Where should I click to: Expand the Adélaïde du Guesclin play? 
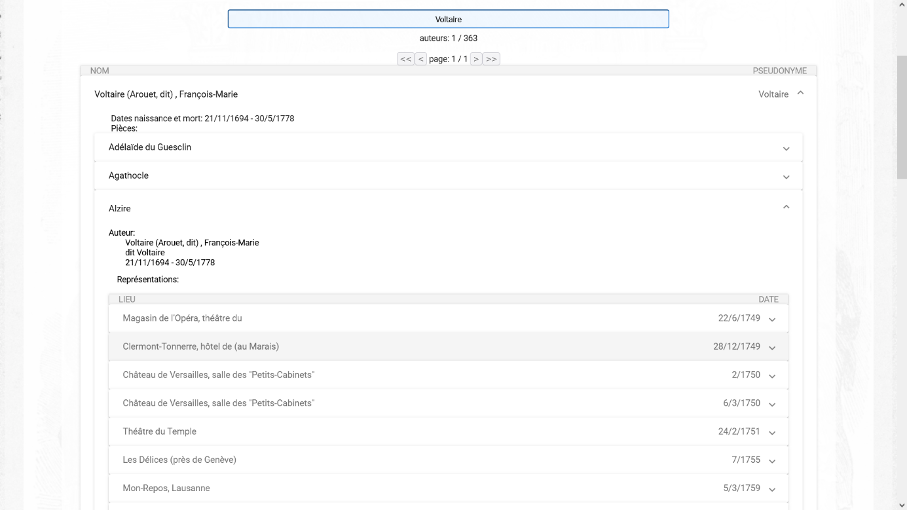pyautogui.click(x=786, y=148)
